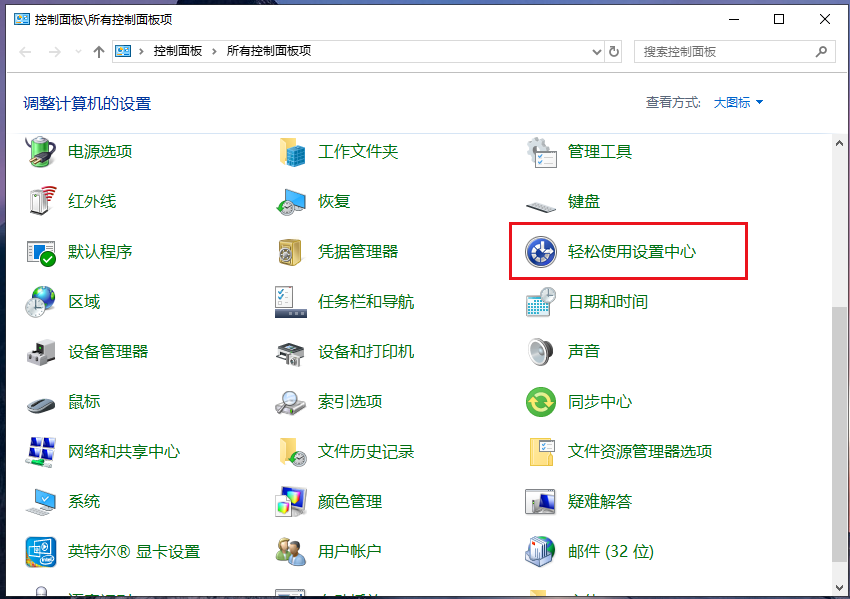Open the 用户帐户 people icon
Screen dimensions: 850x599
pyautogui.click(x=291, y=552)
